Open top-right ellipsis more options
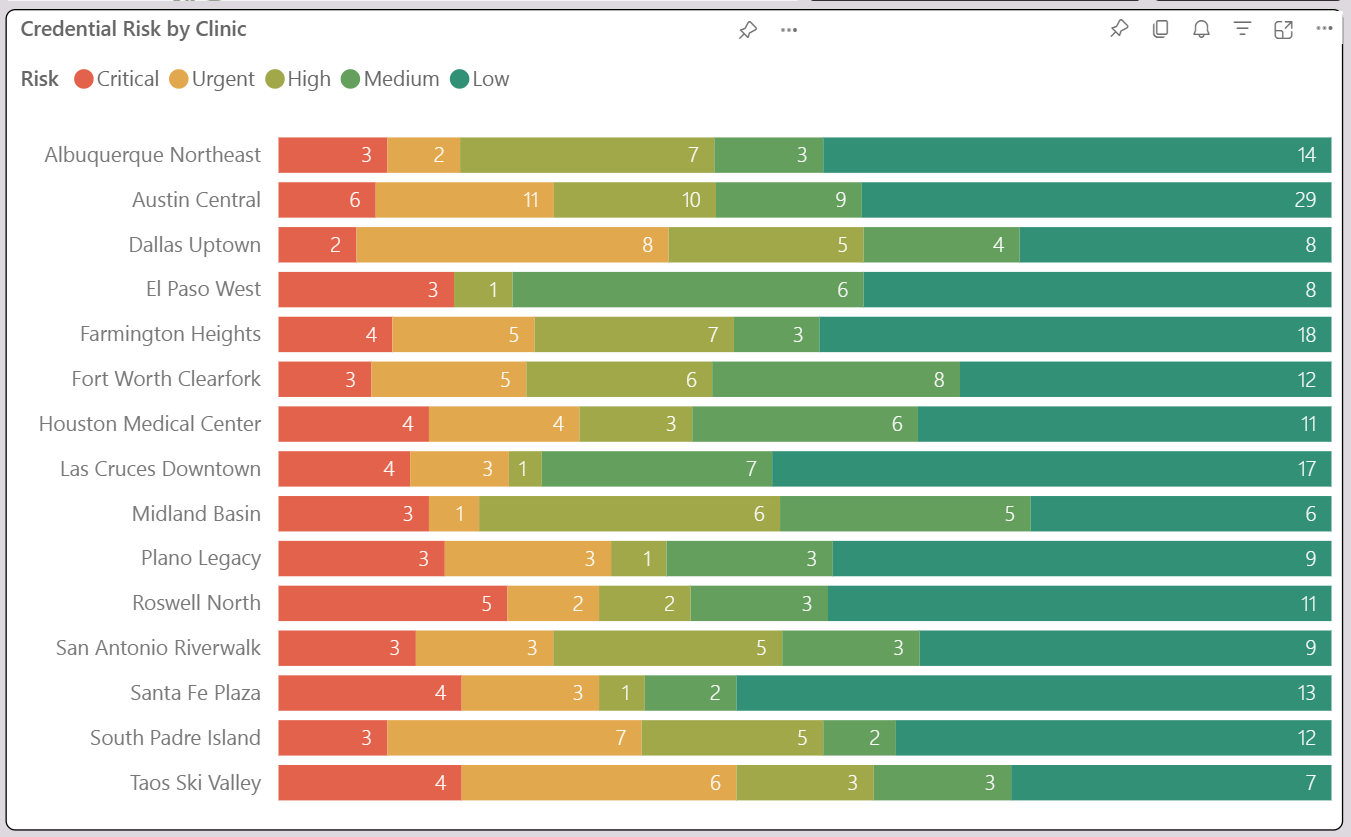Screen dimensions: 1351x837 [1324, 29]
